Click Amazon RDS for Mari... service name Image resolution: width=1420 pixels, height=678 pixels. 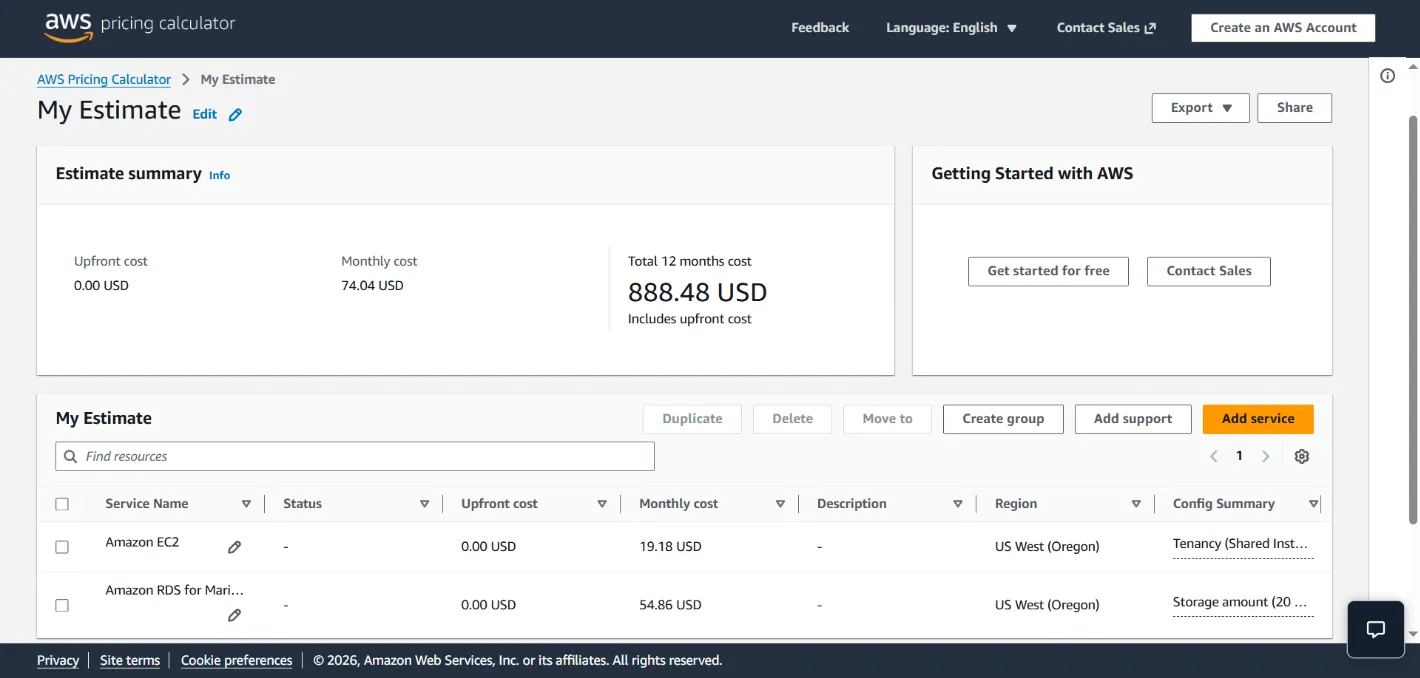pos(175,590)
